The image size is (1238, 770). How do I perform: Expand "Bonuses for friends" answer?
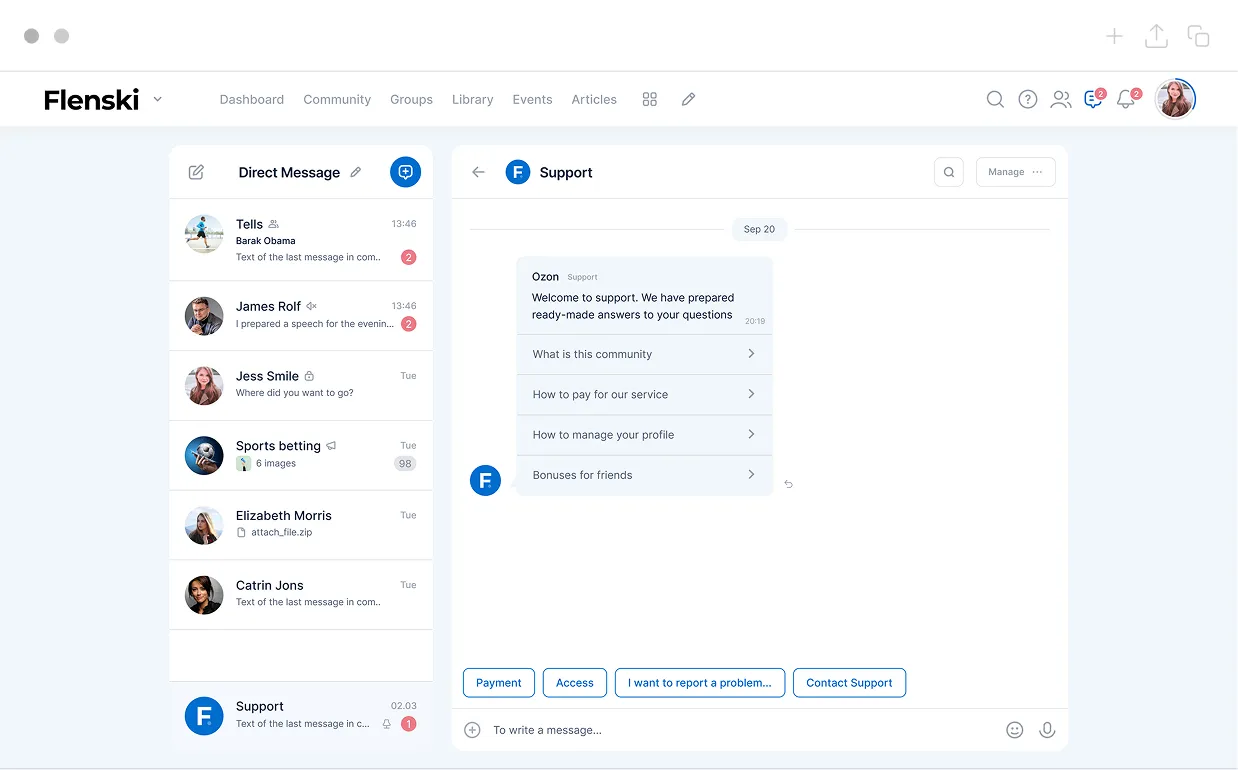644,475
